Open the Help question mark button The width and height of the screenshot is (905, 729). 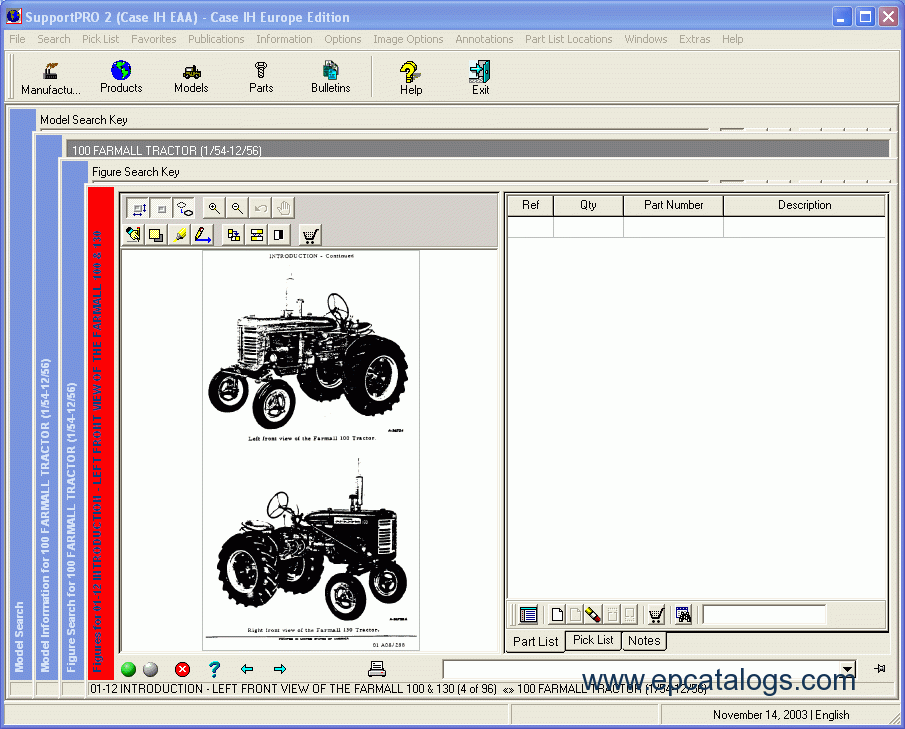410,78
